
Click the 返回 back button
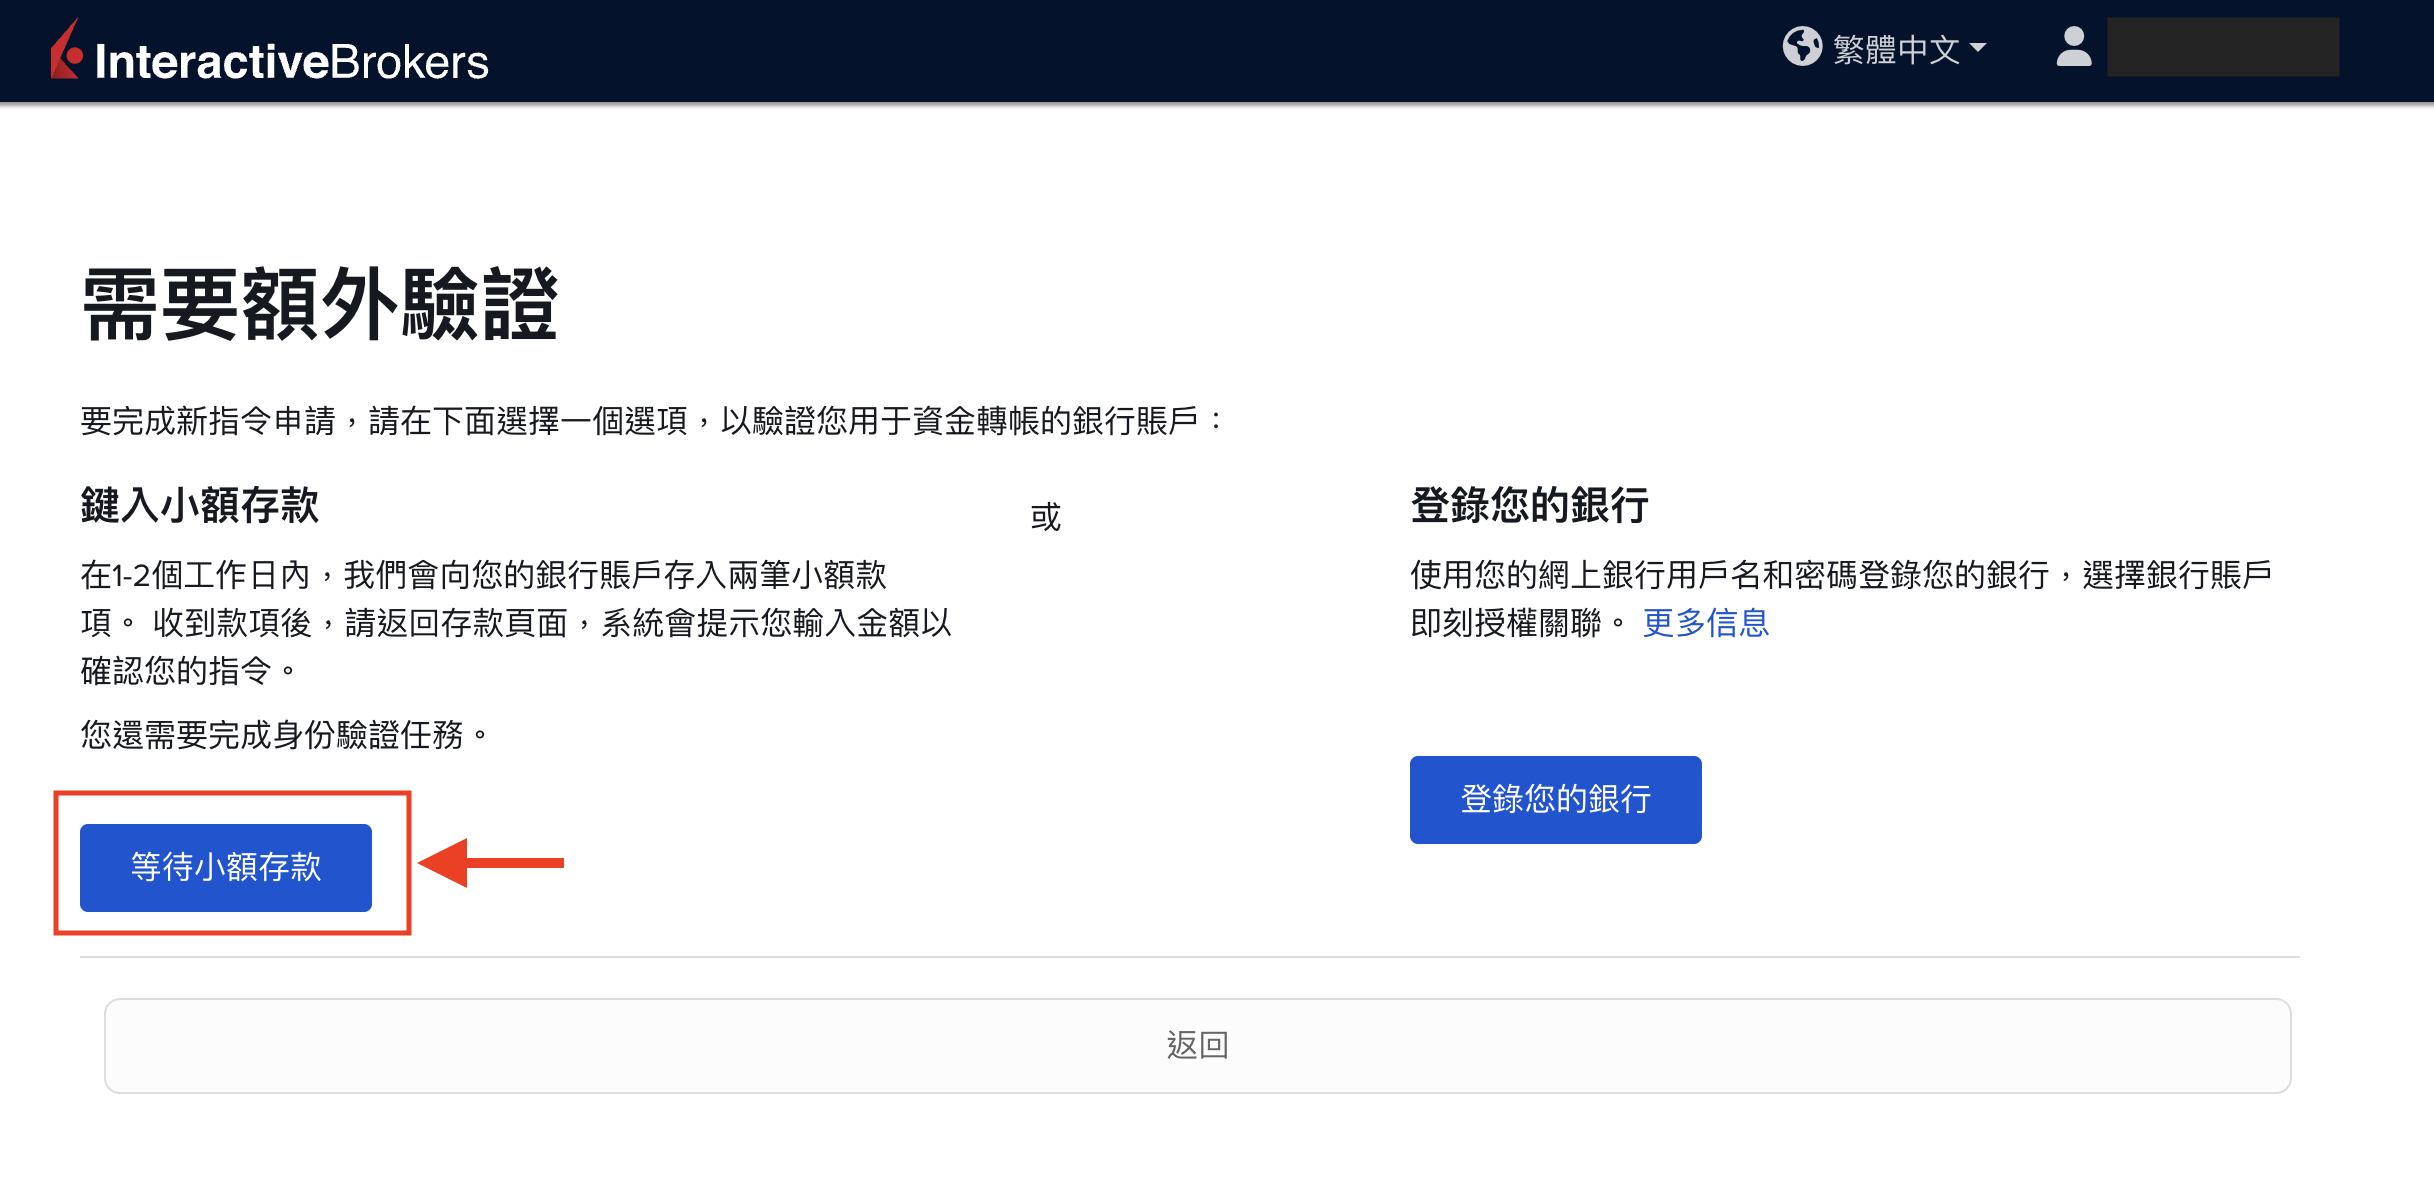coord(1197,1045)
